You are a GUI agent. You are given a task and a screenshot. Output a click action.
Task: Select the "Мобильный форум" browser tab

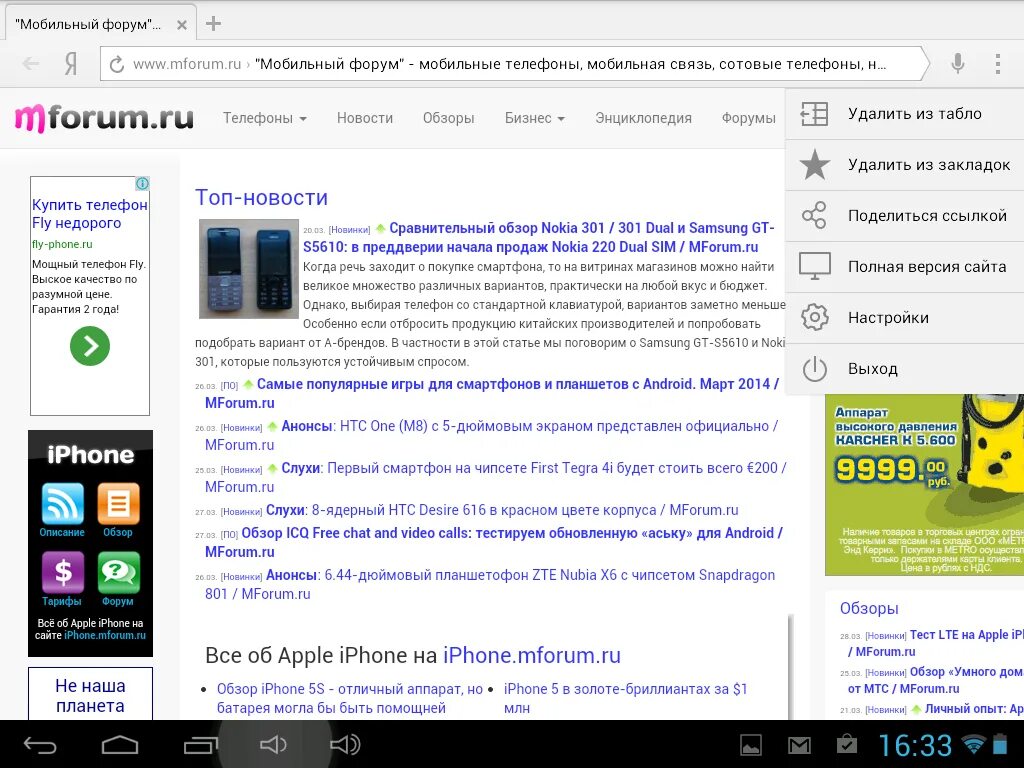tap(101, 24)
